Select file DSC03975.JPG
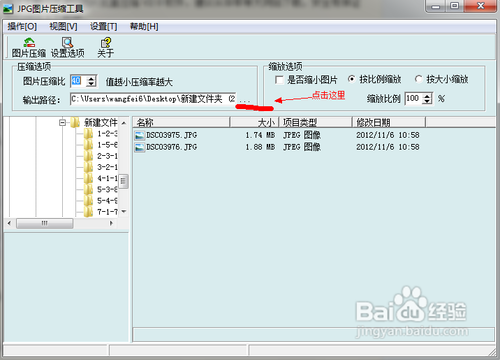 pyautogui.click(x=171, y=135)
